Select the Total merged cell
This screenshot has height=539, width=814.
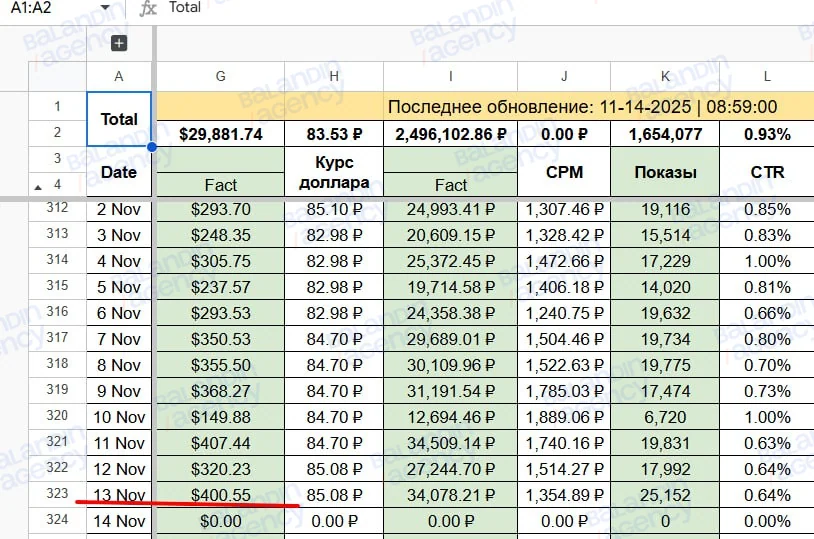coord(119,119)
